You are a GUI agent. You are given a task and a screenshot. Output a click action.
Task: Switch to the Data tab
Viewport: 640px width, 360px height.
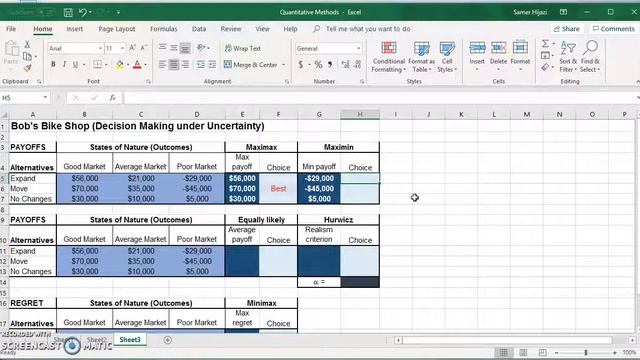(199, 29)
